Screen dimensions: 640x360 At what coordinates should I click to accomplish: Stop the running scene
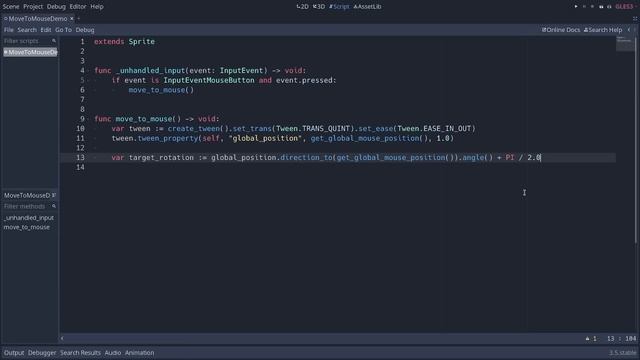(x=592, y=7)
